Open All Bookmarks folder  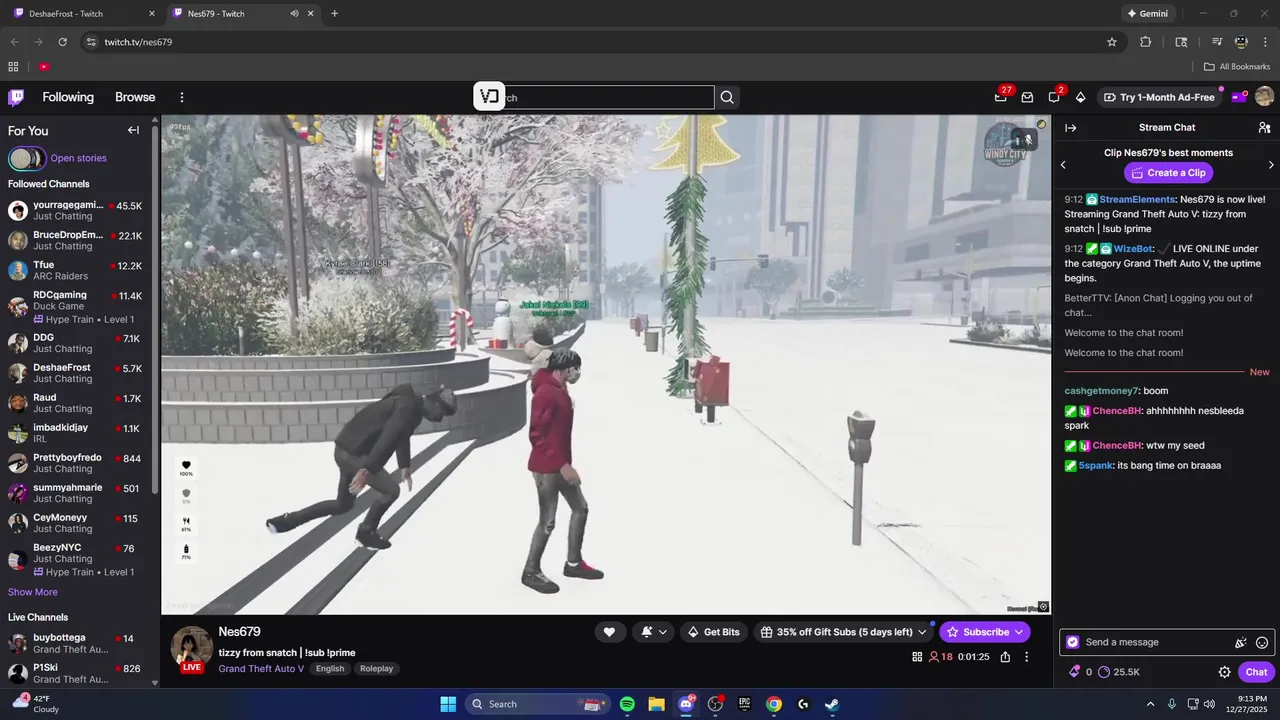click(1237, 67)
